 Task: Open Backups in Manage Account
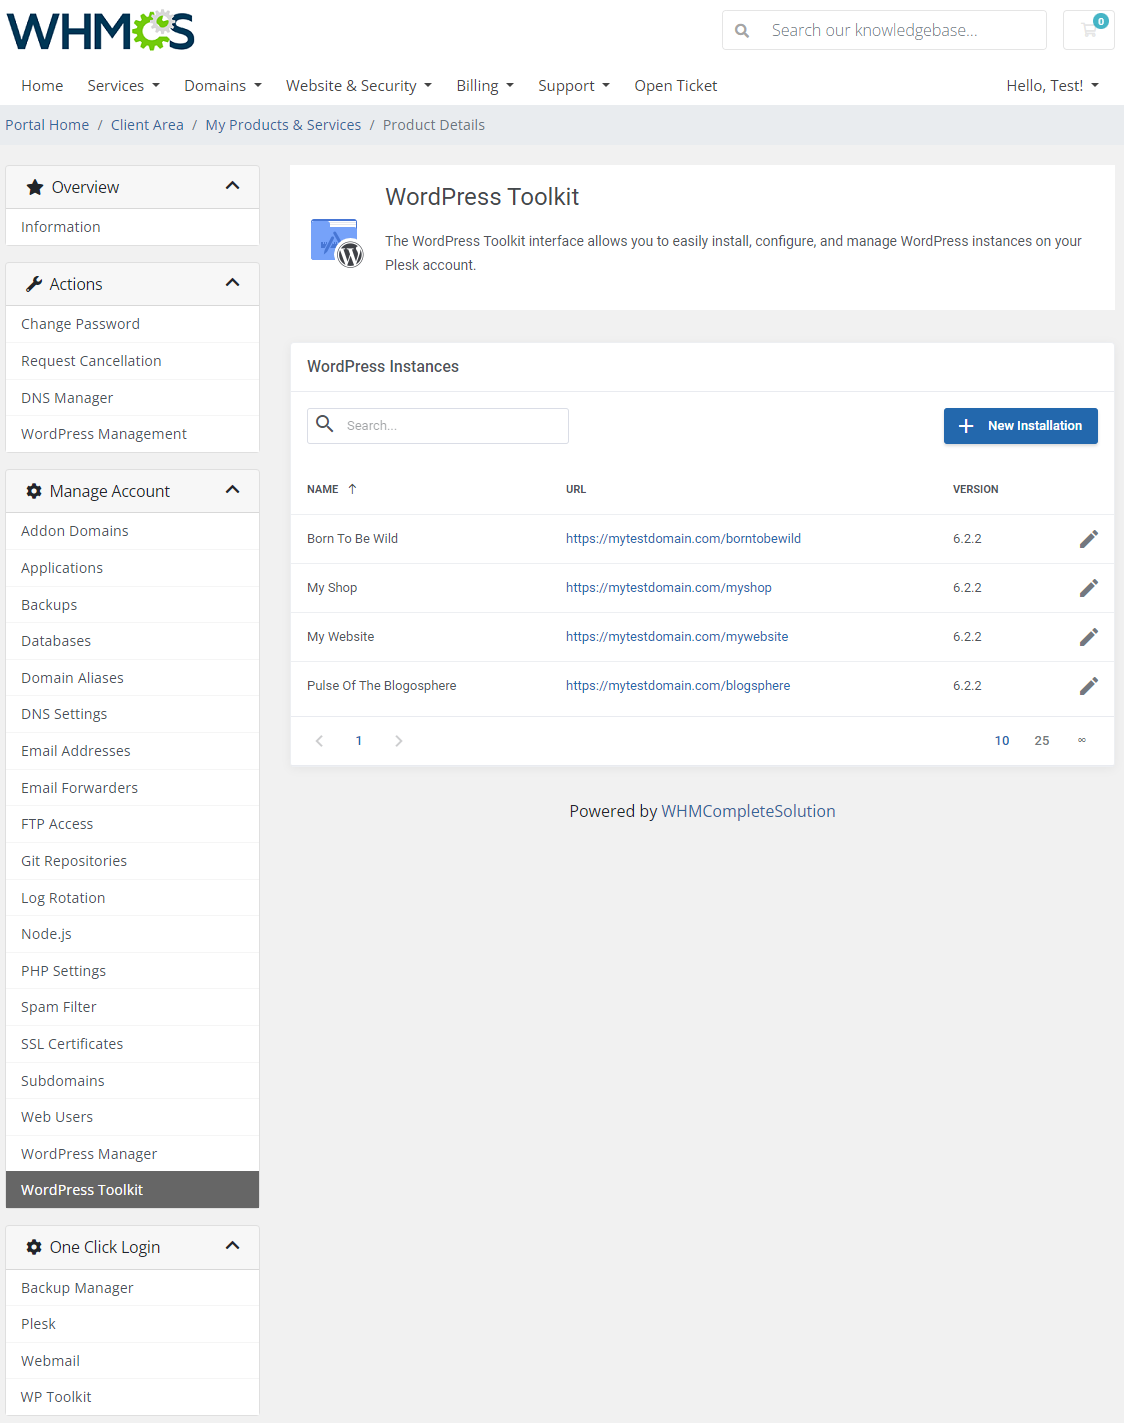pos(132,605)
